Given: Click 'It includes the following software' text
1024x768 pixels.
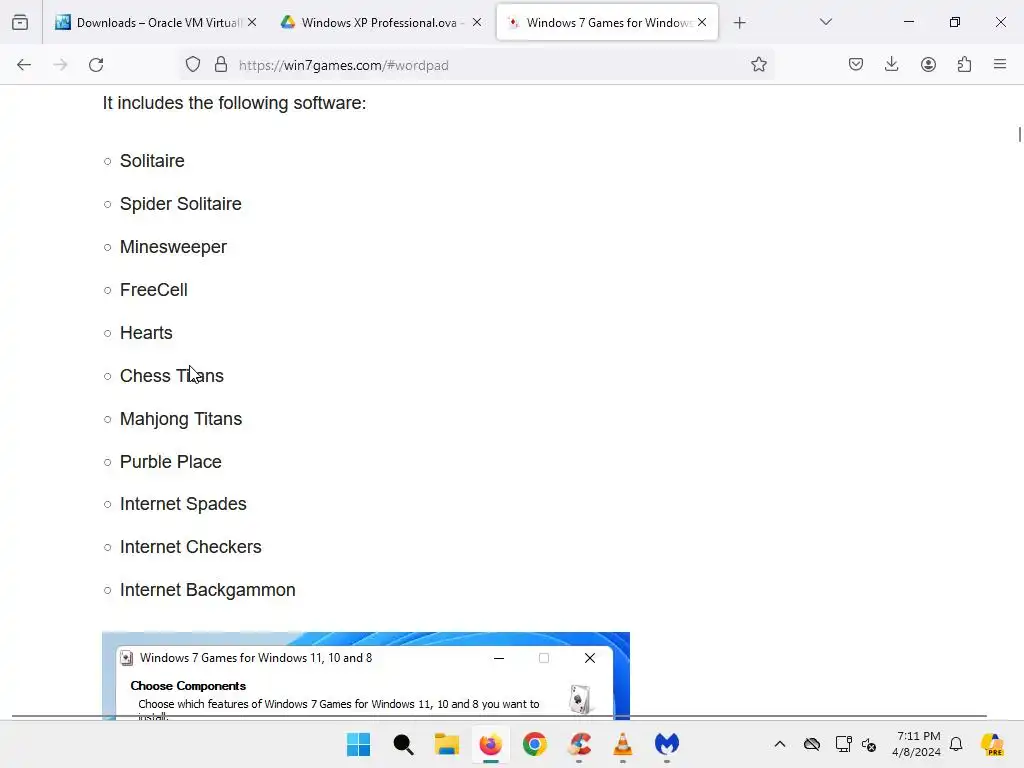Looking at the screenshot, I should (x=234, y=103).
